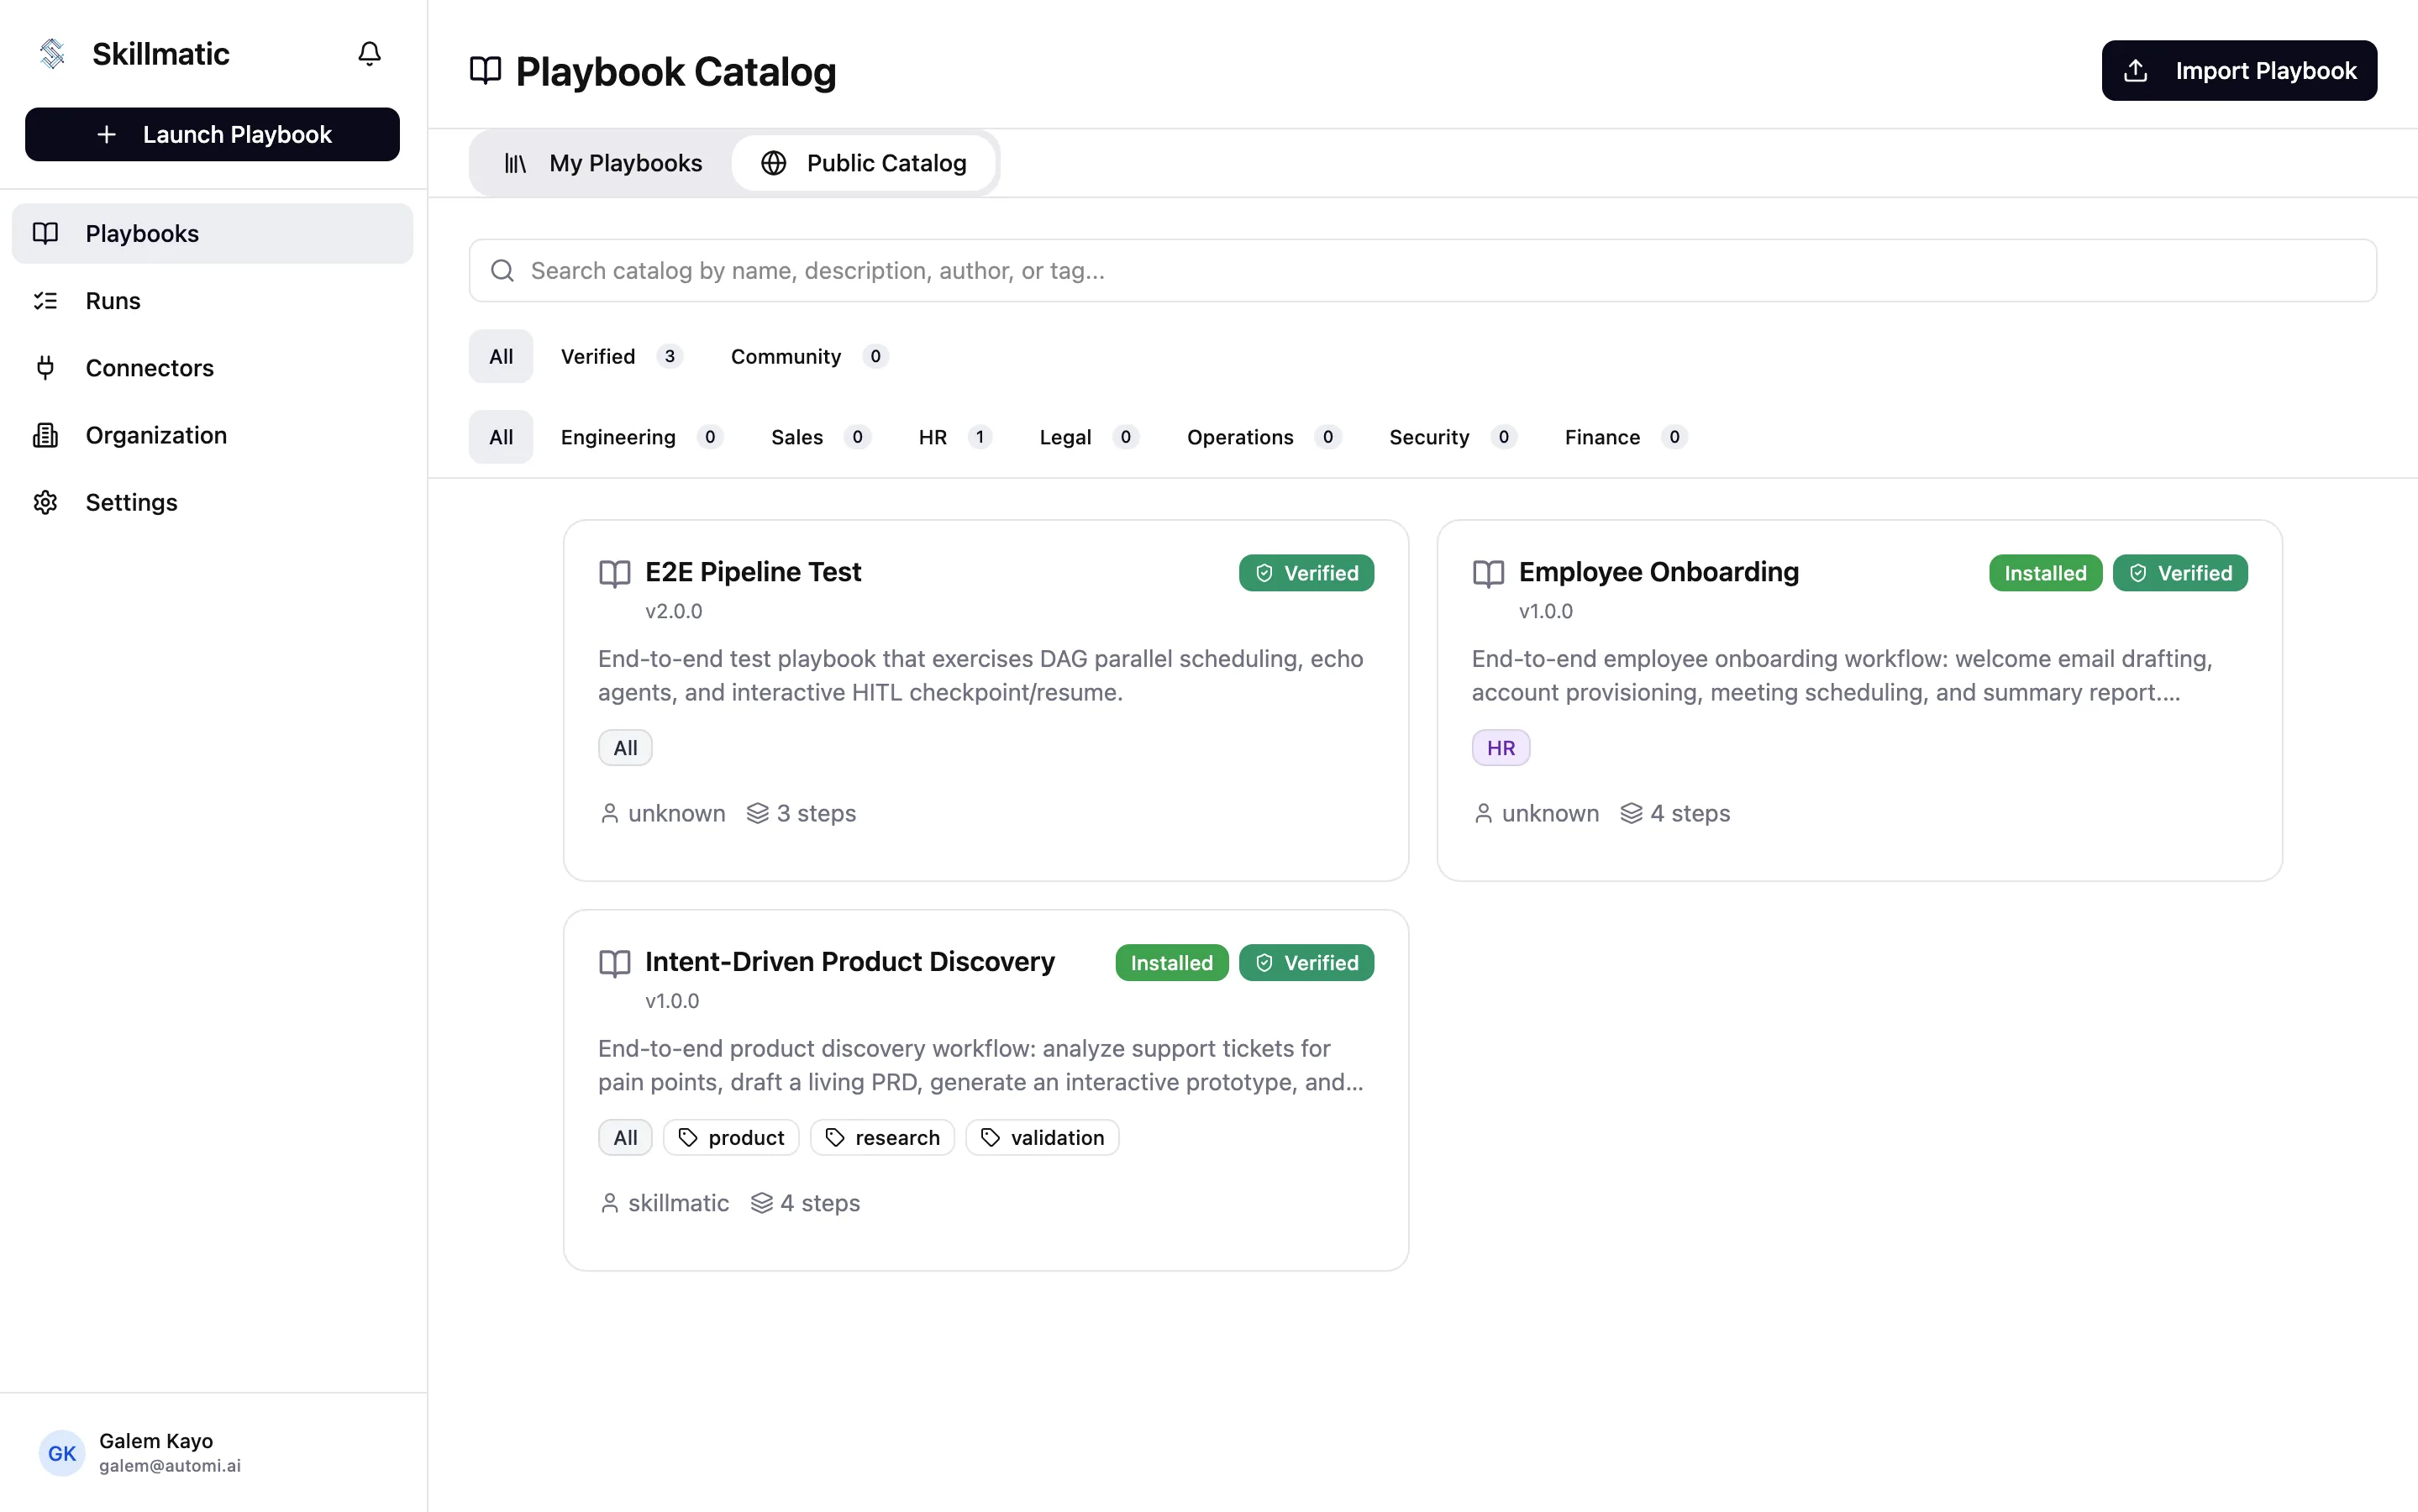Click the Connectors plug icon in sidebar
Viewport: 2418px width, 1512px height.
tap(45, 368)
